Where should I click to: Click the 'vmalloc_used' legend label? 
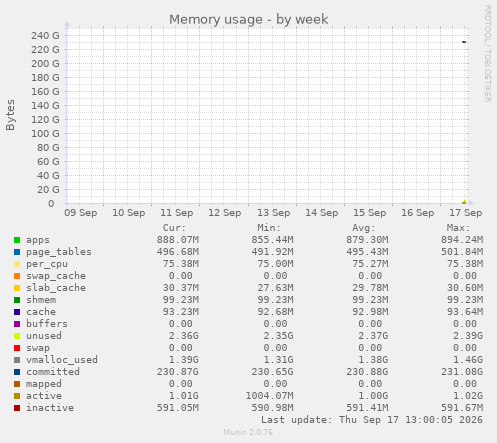coord(62,360)
